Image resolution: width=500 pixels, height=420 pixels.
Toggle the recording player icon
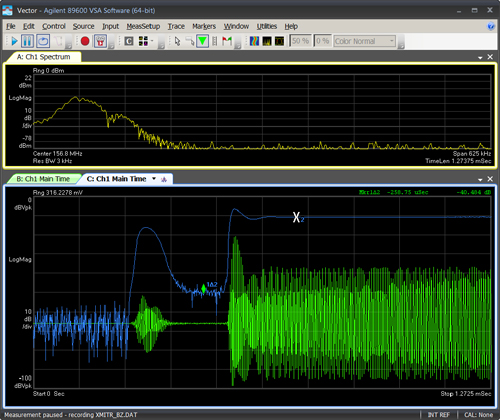tap(100, 41)
